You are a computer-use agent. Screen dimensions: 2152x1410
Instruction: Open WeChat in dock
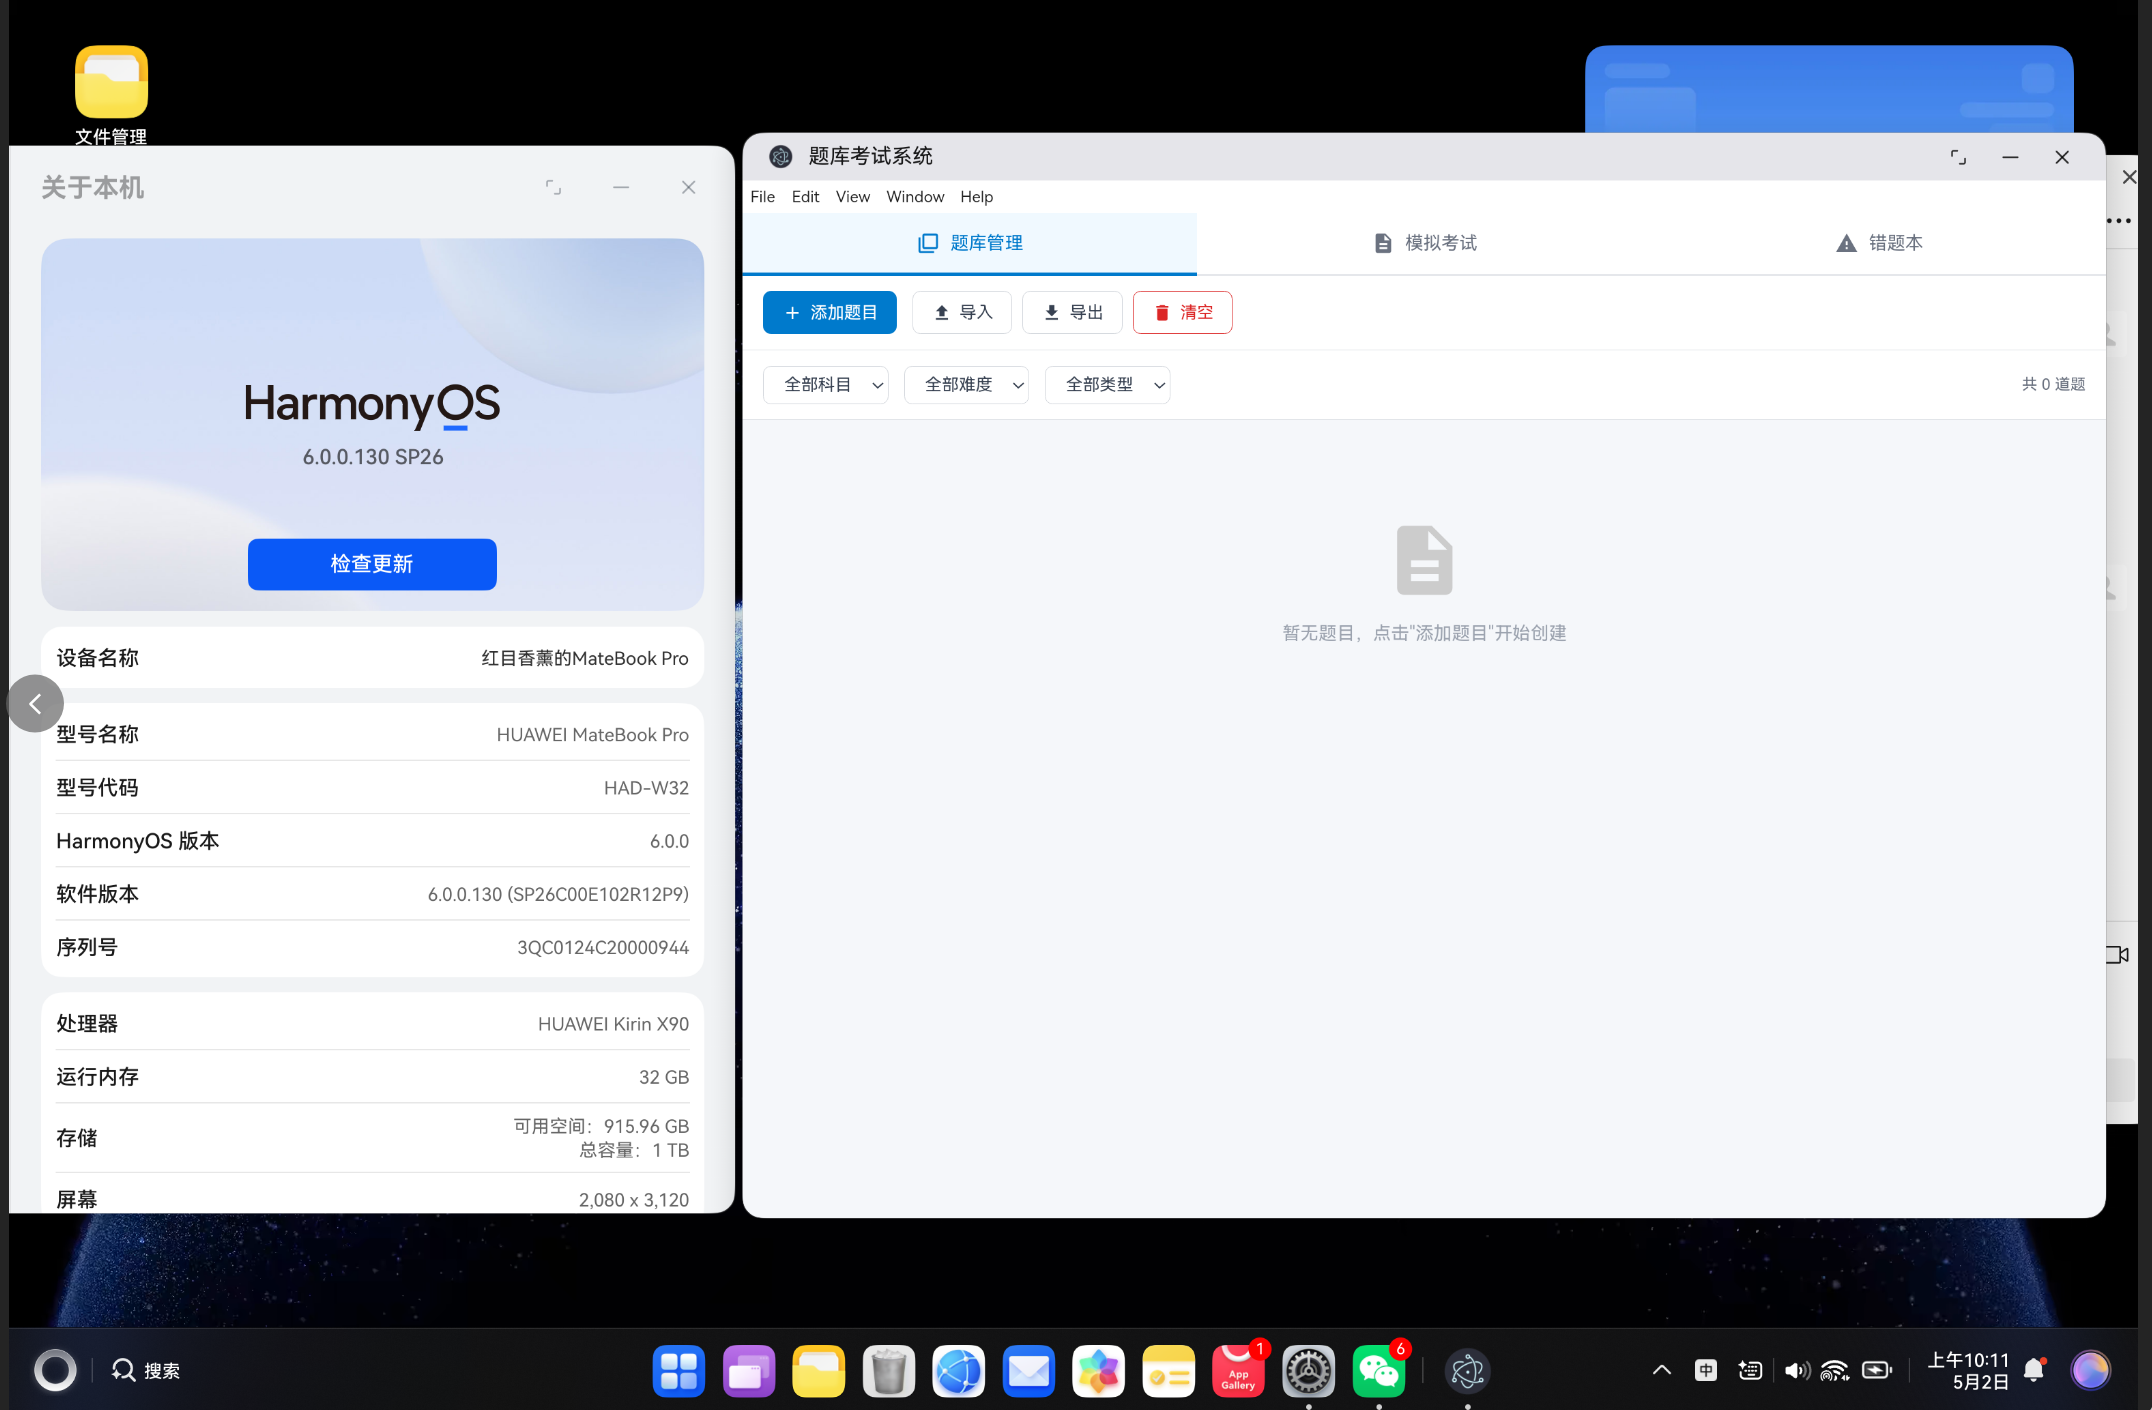pyautogui.click(x=1378, y=1371)
